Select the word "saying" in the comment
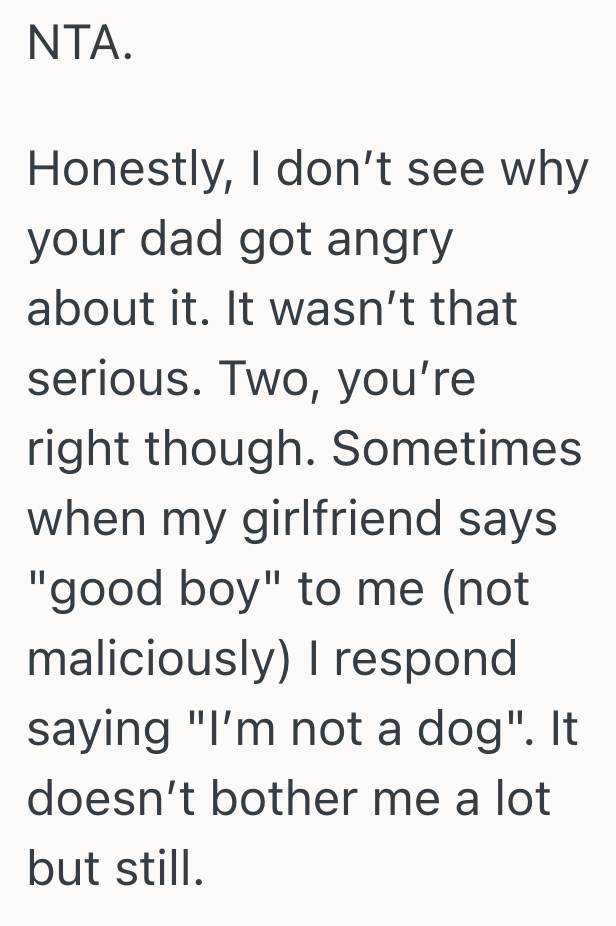The height and width of the screenshot is (926, 616). 96,731
